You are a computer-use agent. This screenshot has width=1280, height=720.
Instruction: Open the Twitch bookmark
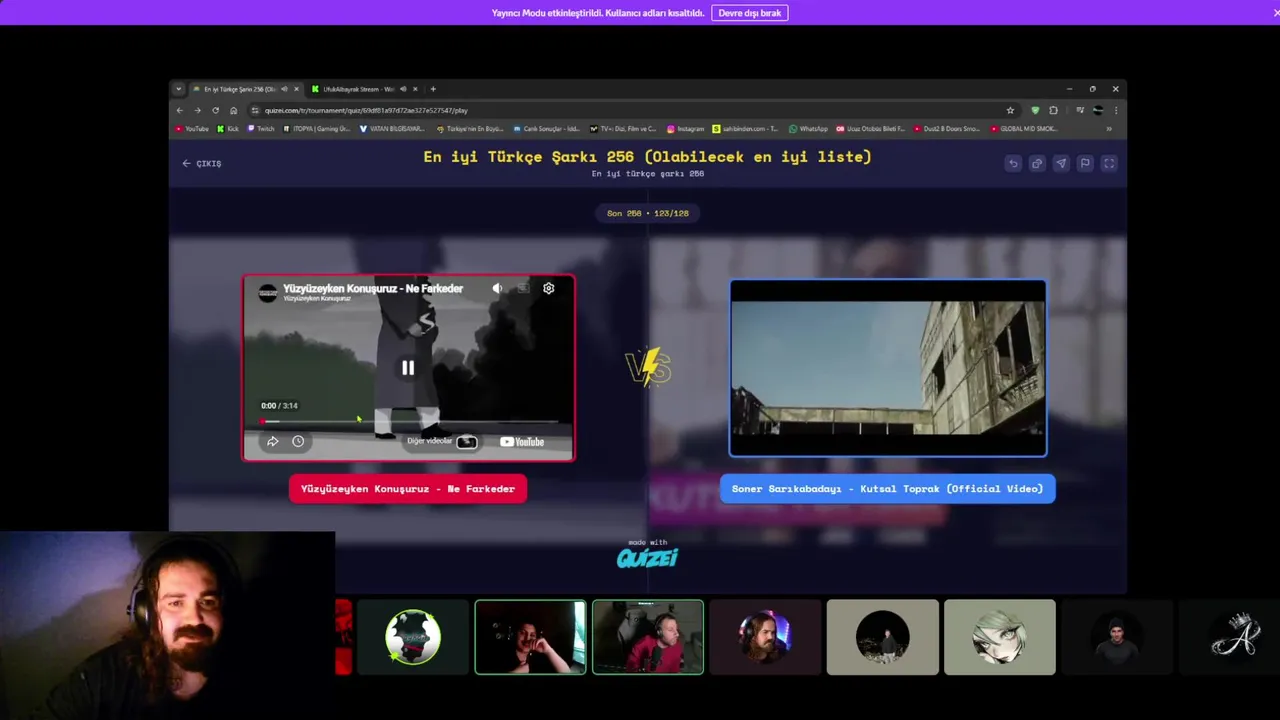pyautogui.click(x=261, y=129)
